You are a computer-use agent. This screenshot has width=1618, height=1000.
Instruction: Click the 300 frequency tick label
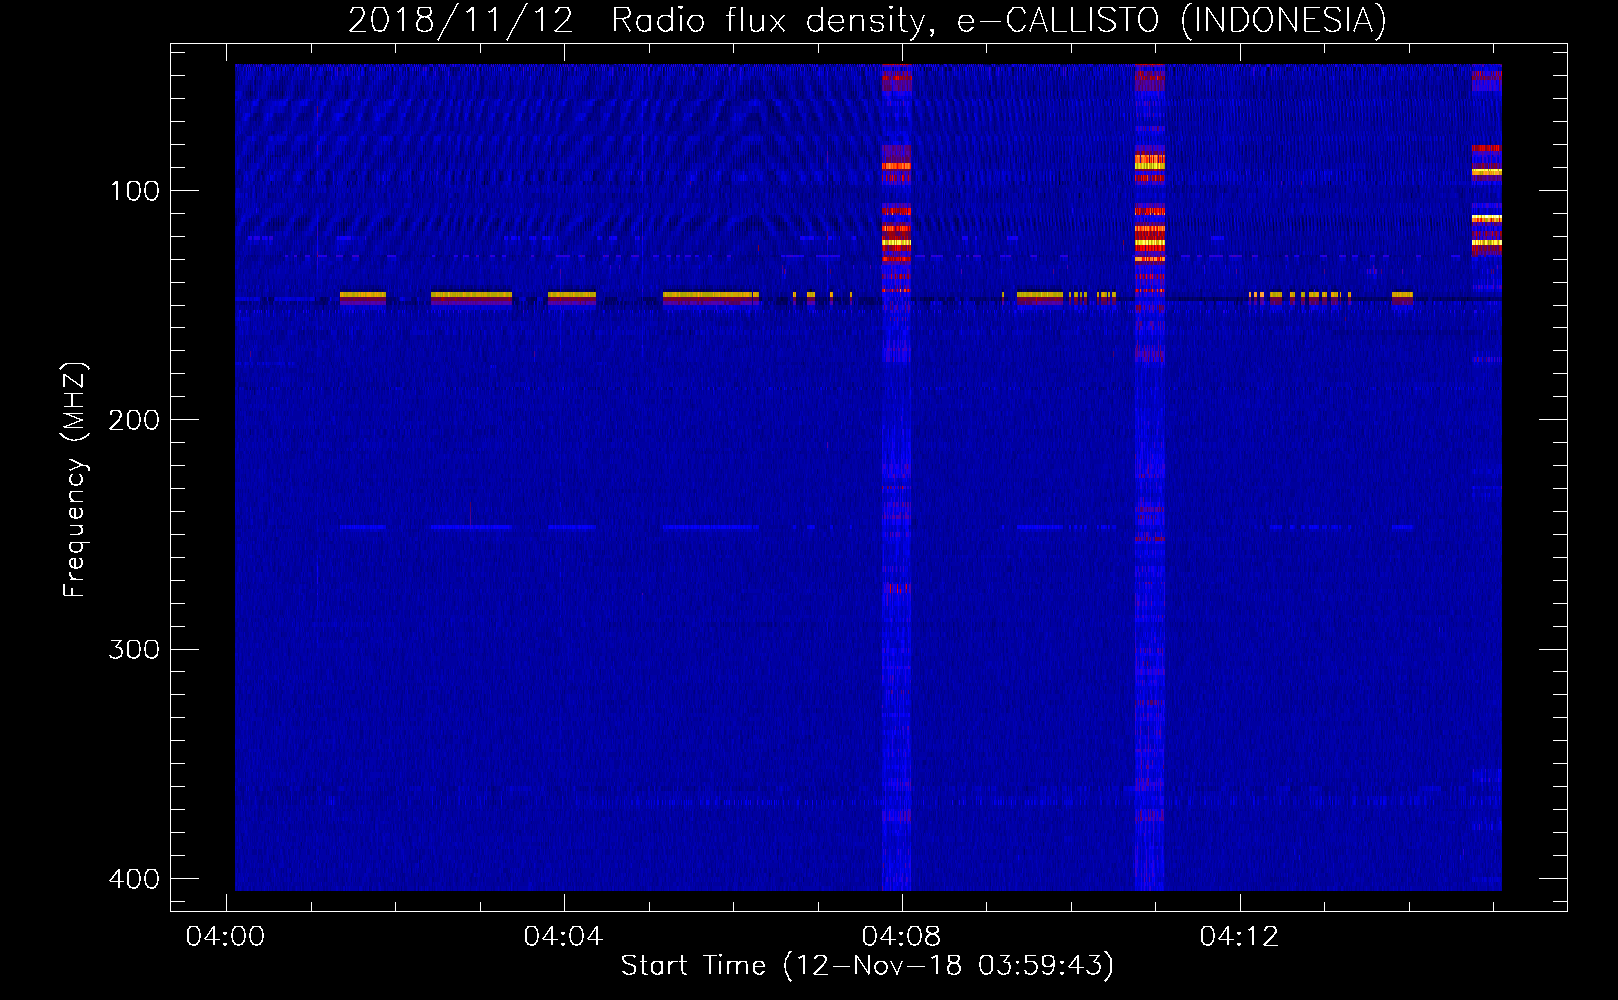click(x=134, y=650)
